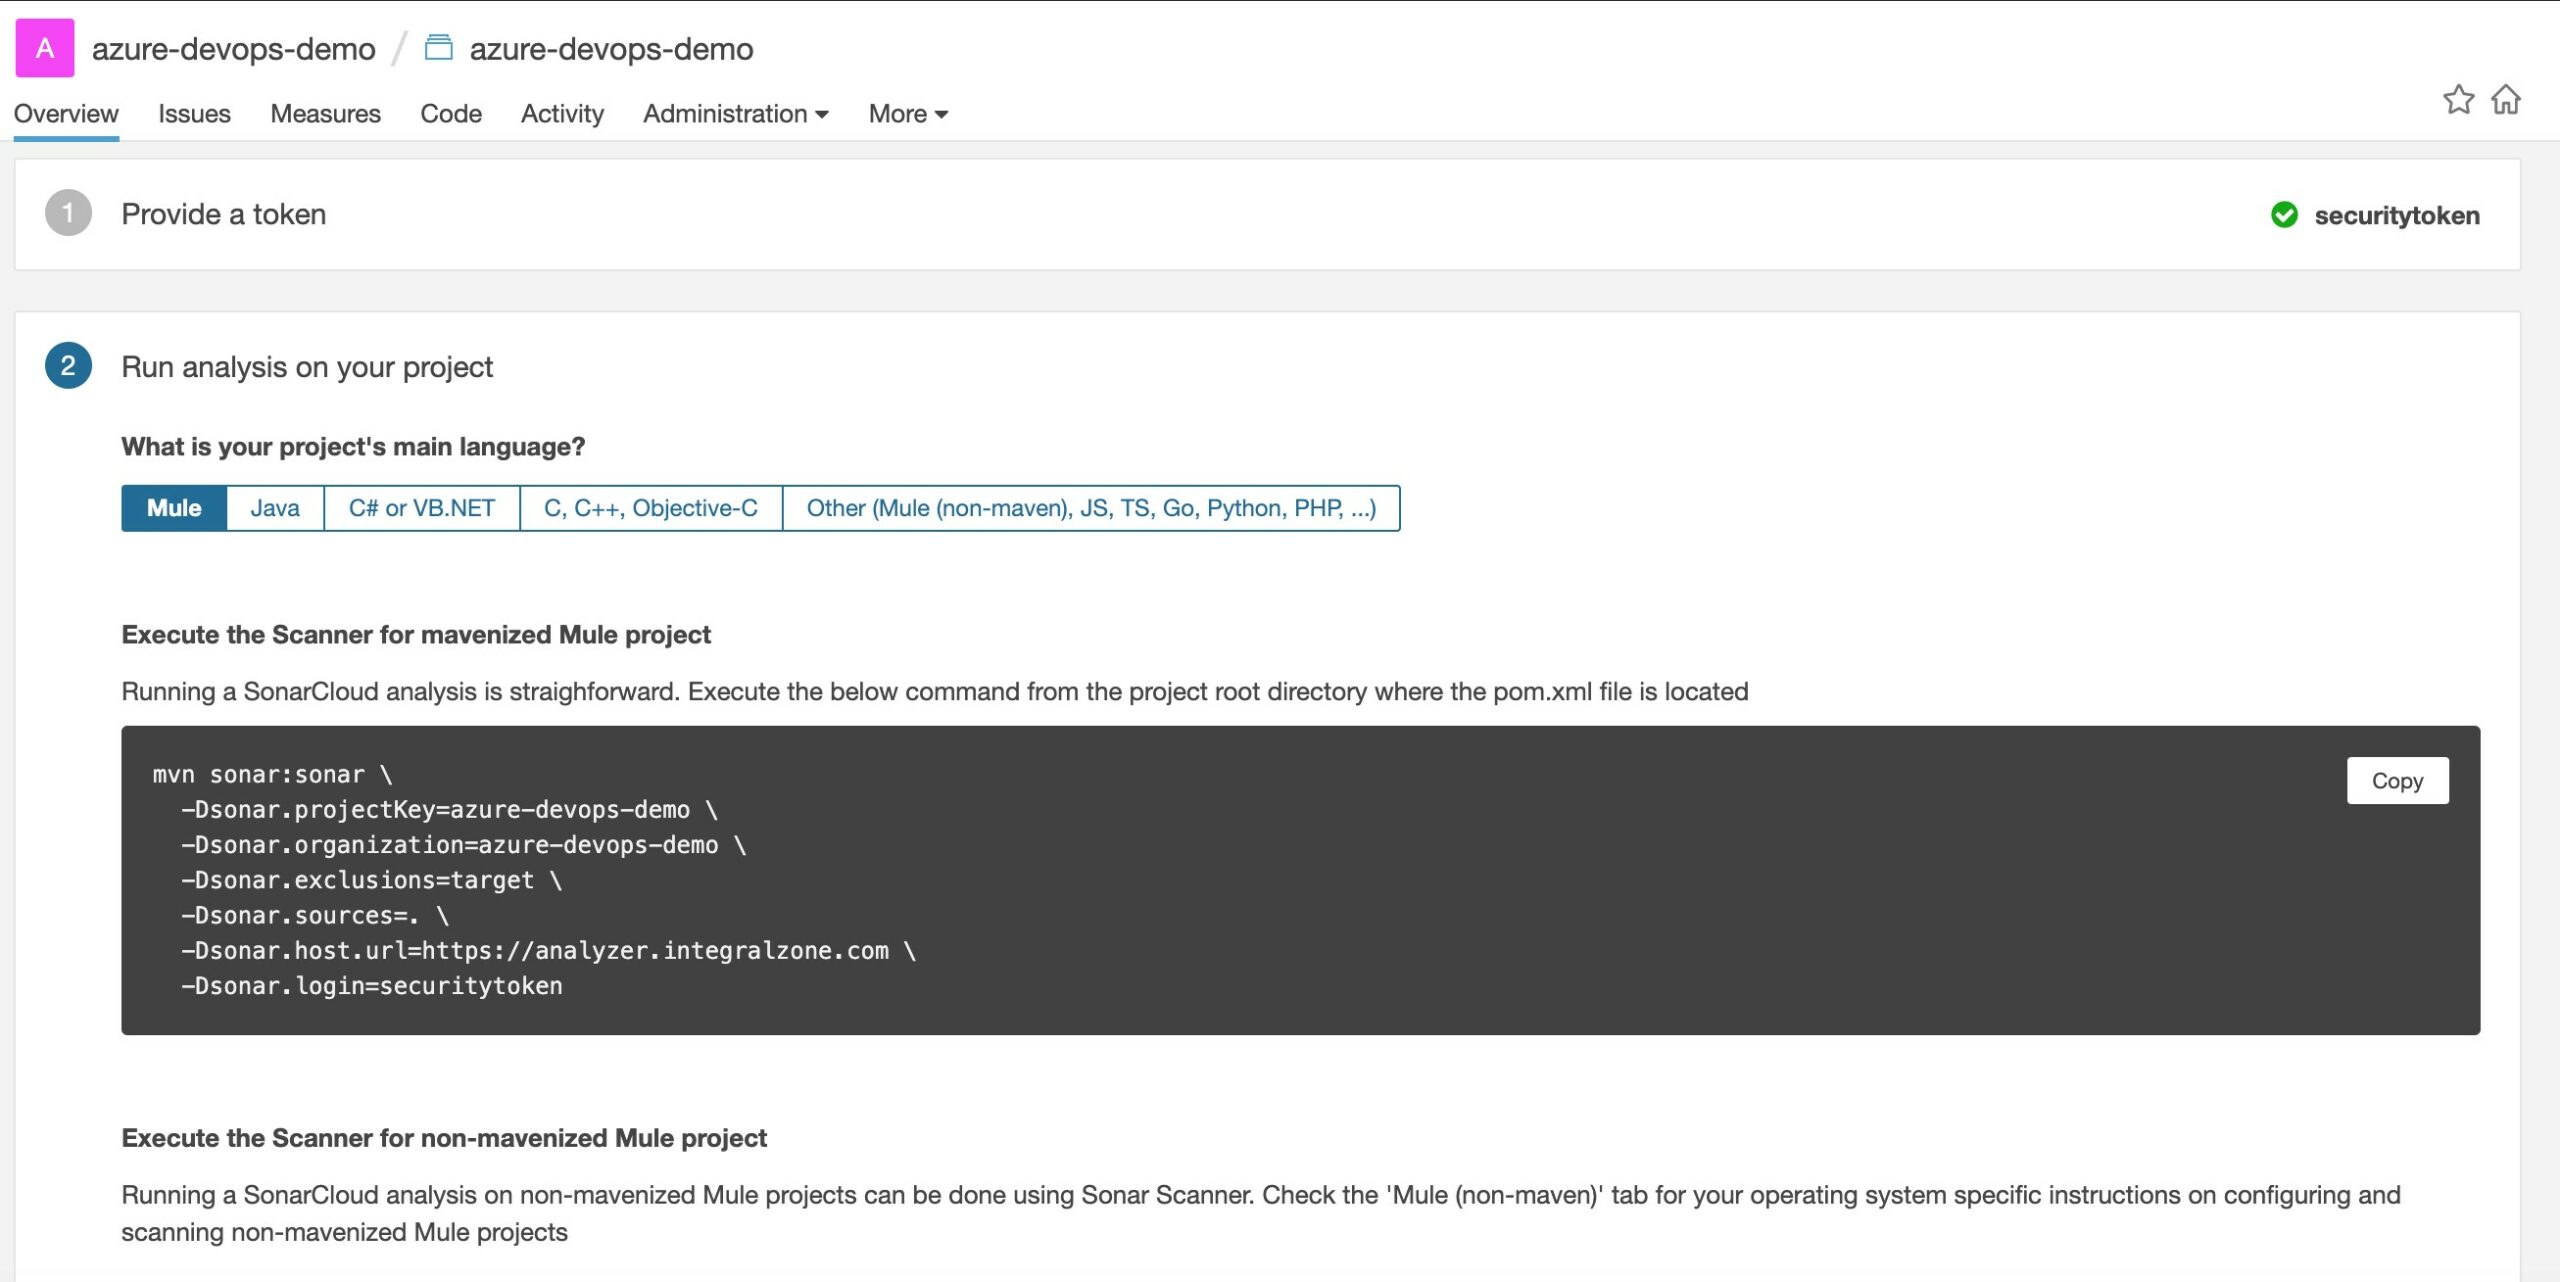This screenshot has width=2560, height=1282.
Task: Click the pink 'A' organization avatar
Action: (45, 48)
